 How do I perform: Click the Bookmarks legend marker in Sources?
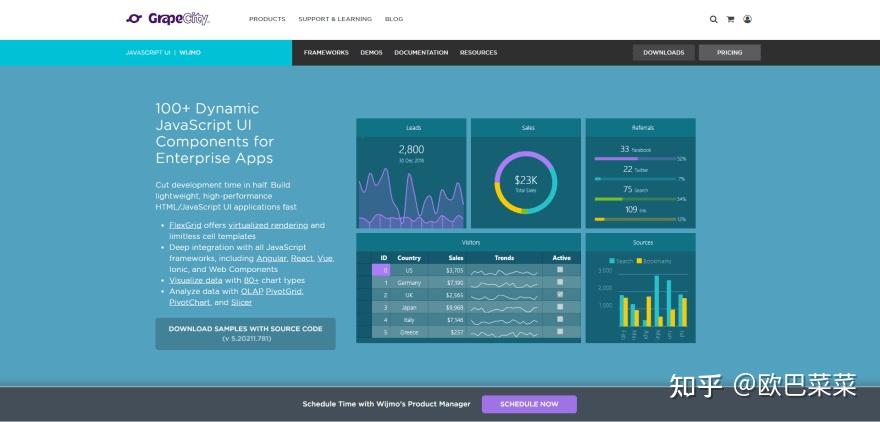tap(639, 261)
